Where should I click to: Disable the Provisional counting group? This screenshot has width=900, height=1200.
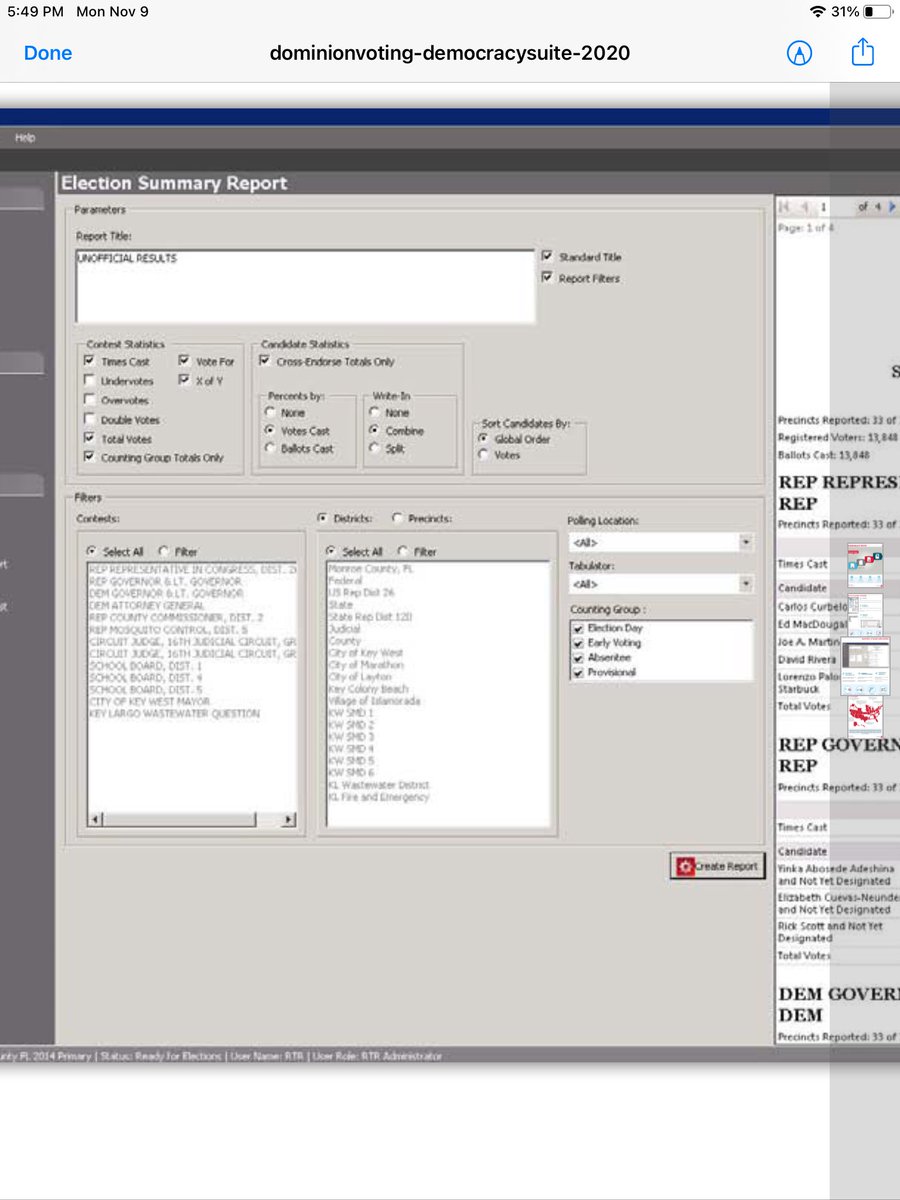pyautogui.click(x=578, y=674)
